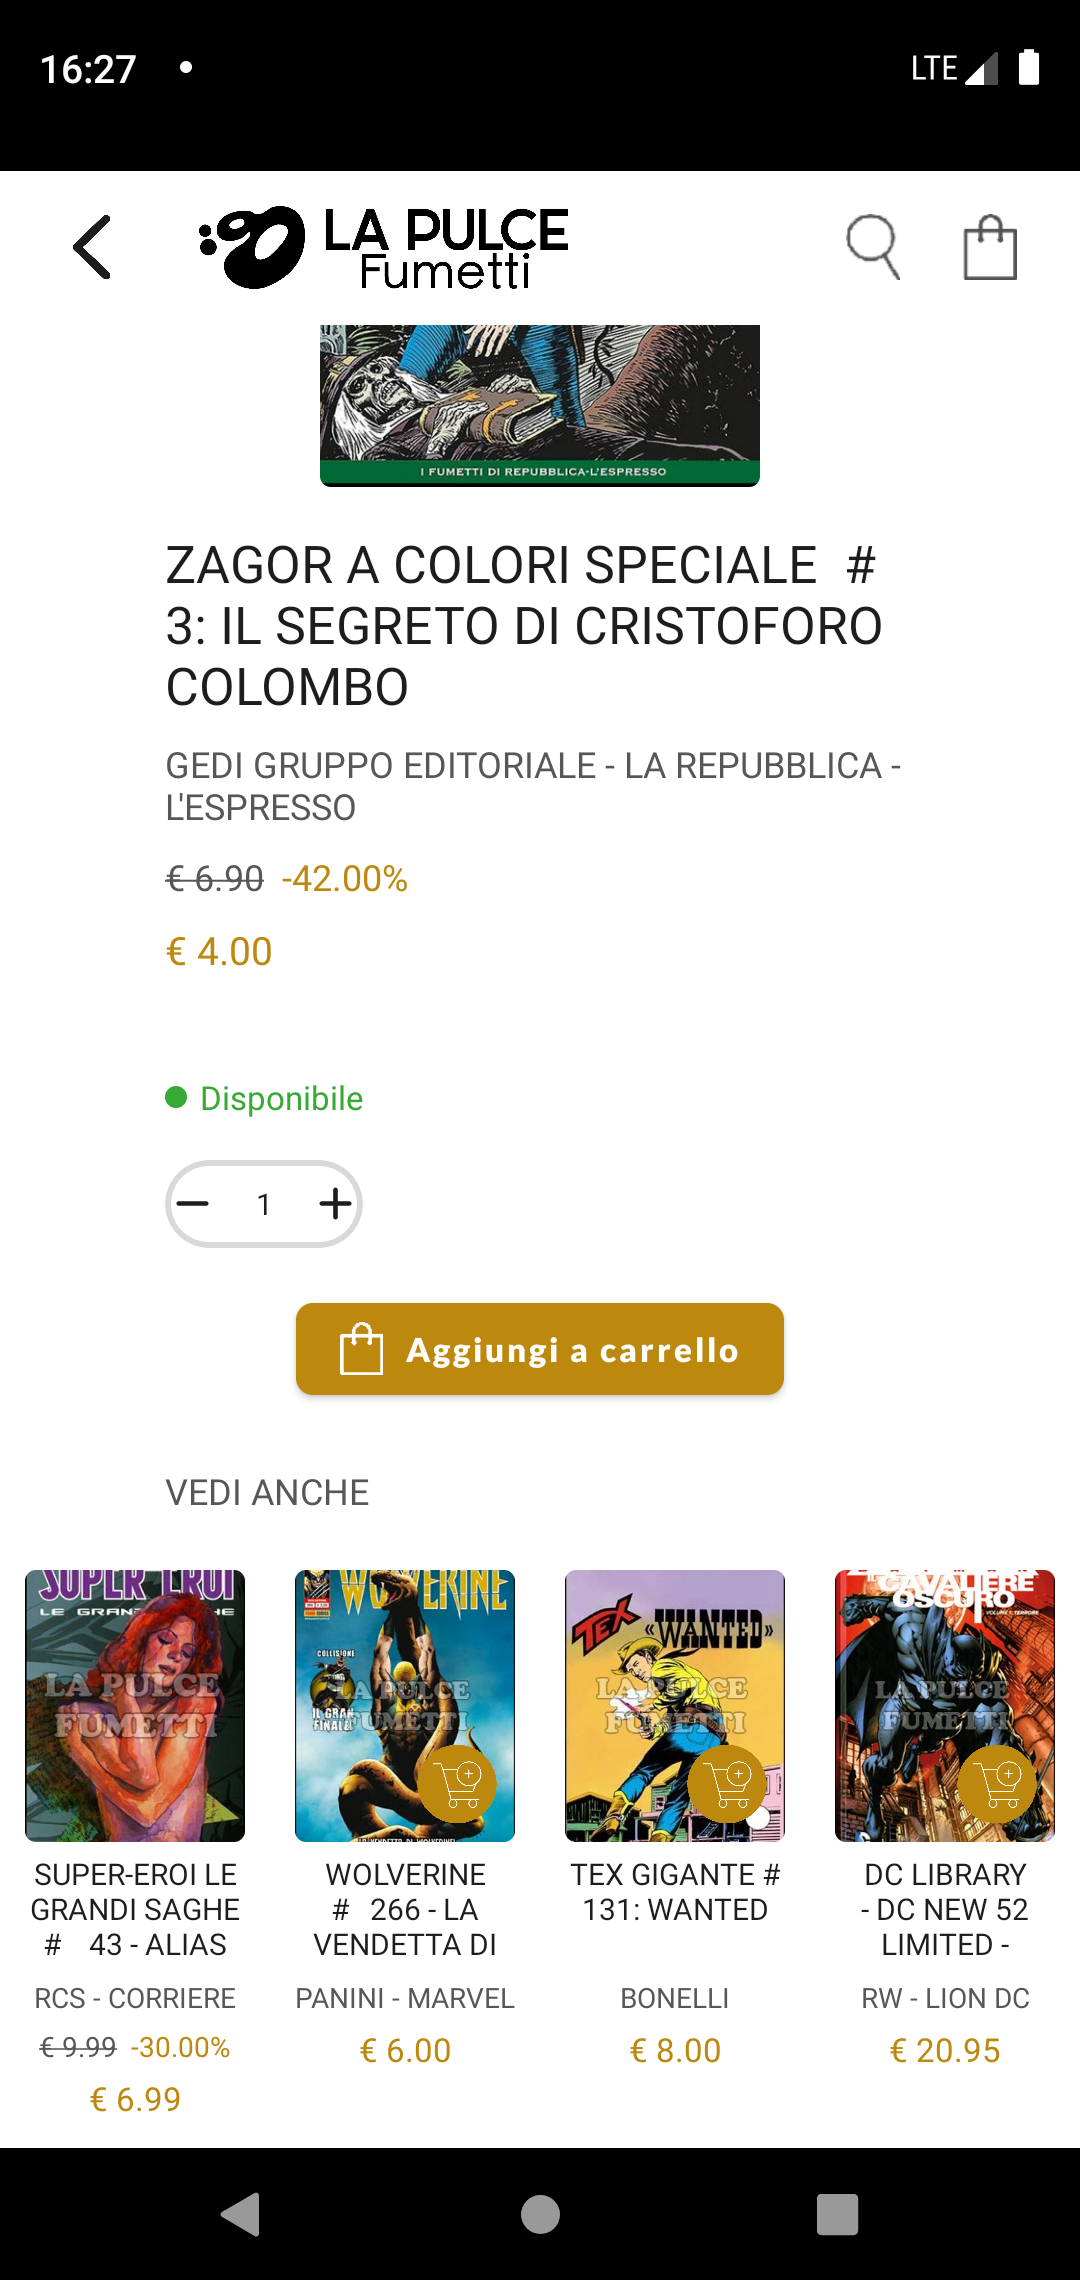Add Wolverine #266 to cart icon
The image size is (1080, 2280).
tap(458, 1784)
